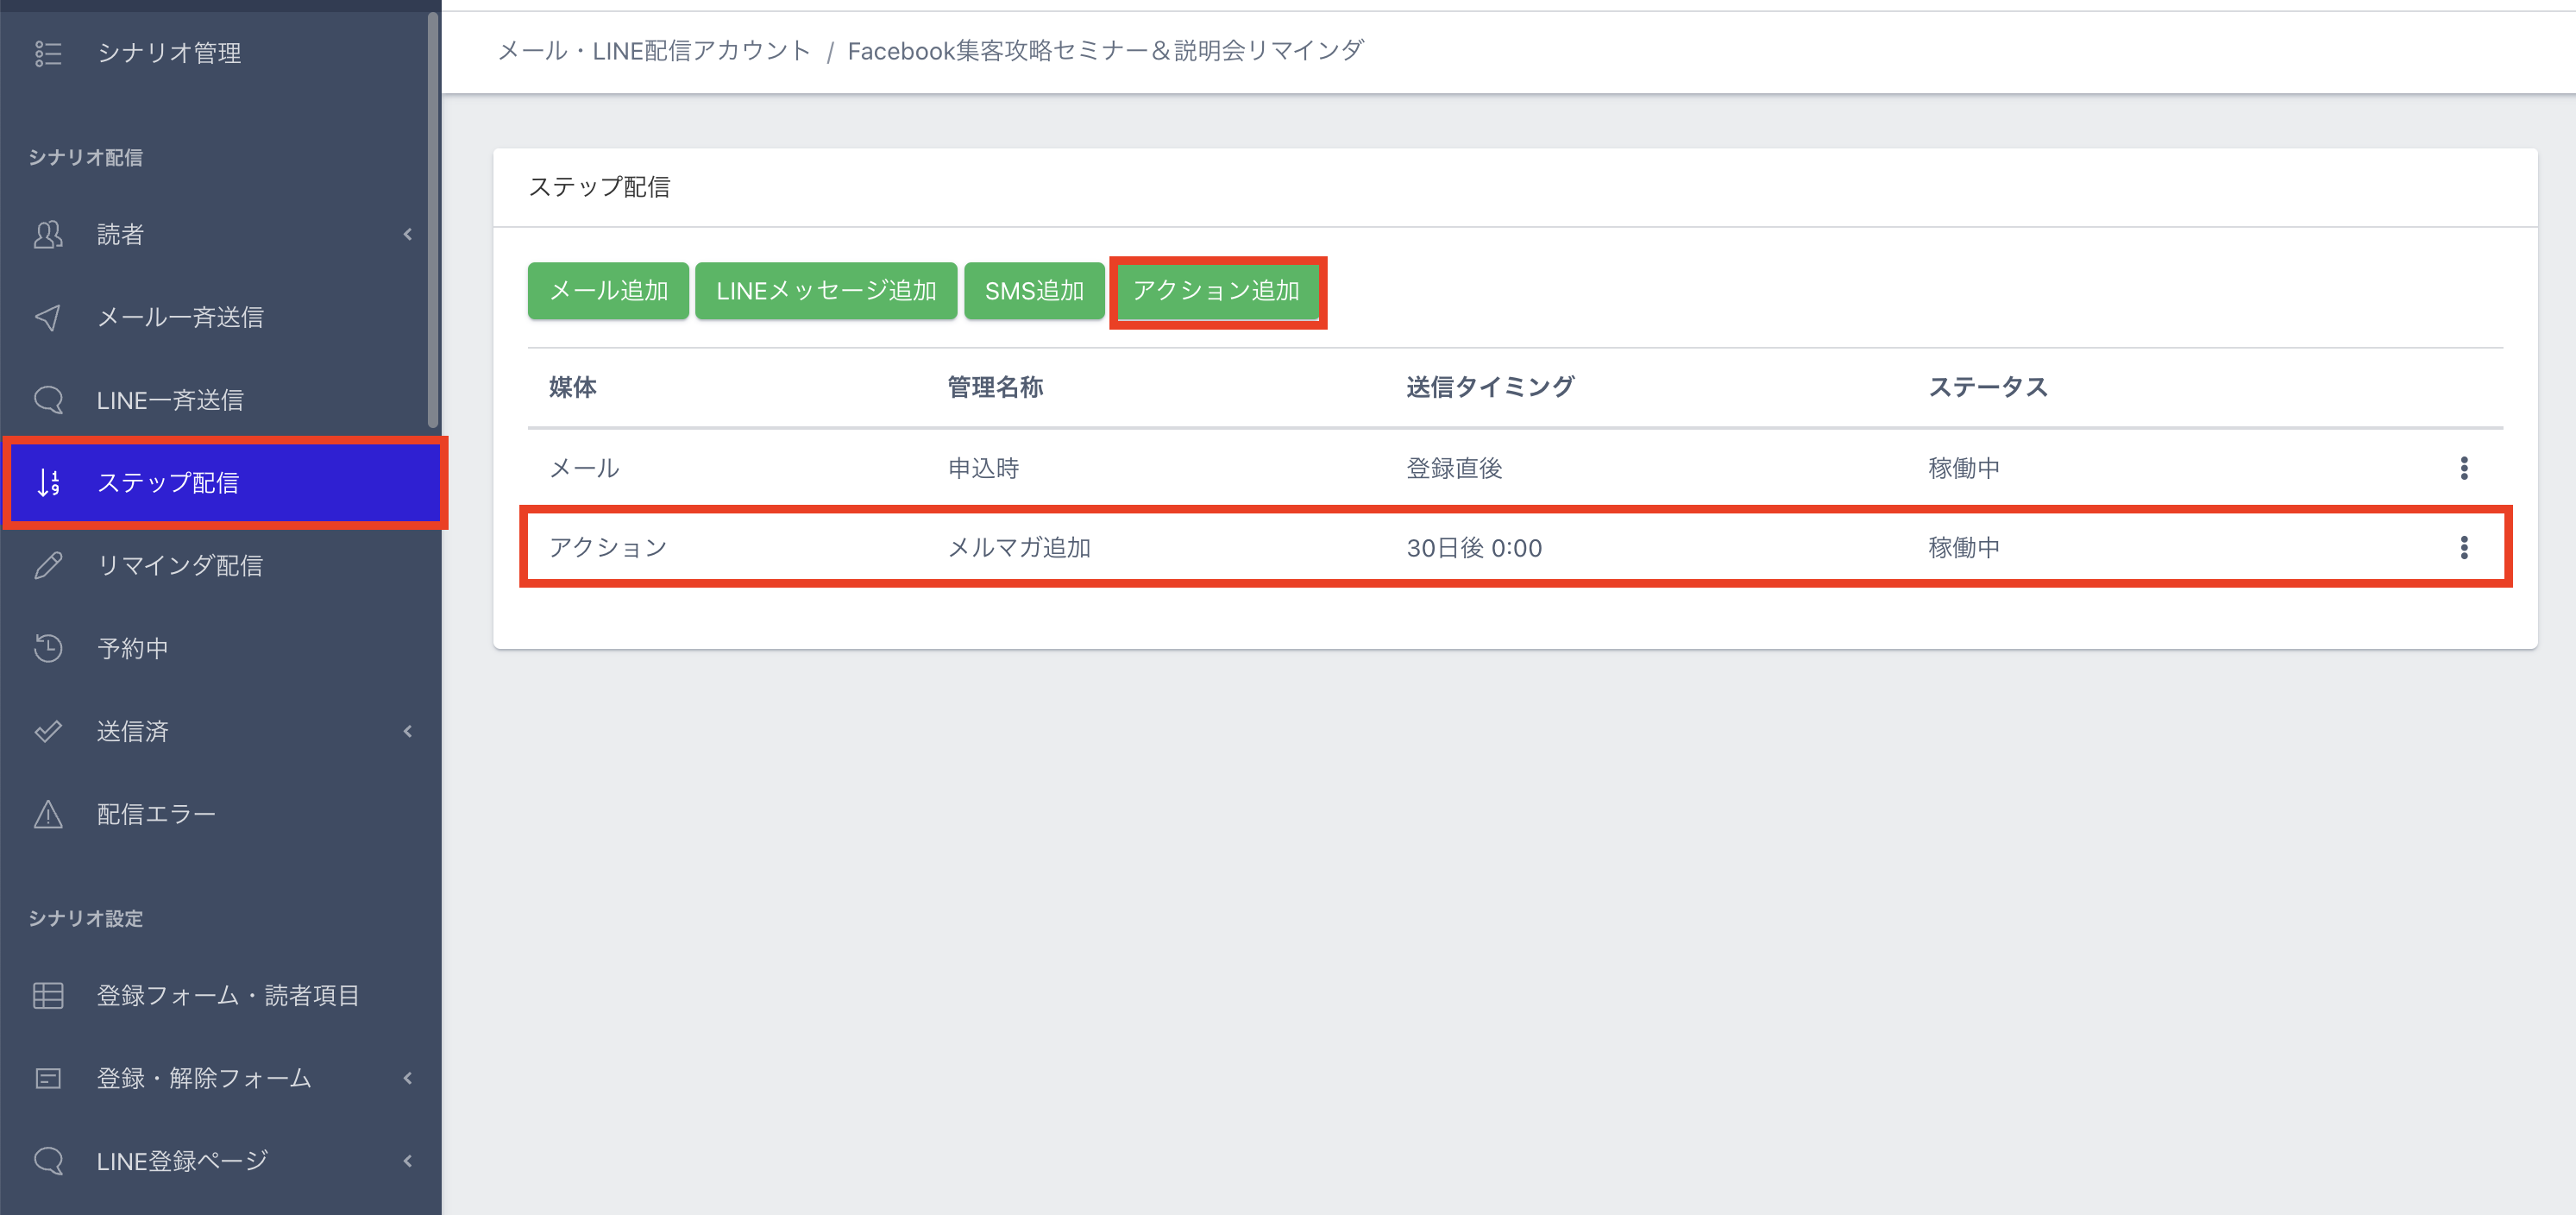Screen dimensions: 2576x1215
Task: Click the paper plane icon for メール一斉送信
Action: 48,318
